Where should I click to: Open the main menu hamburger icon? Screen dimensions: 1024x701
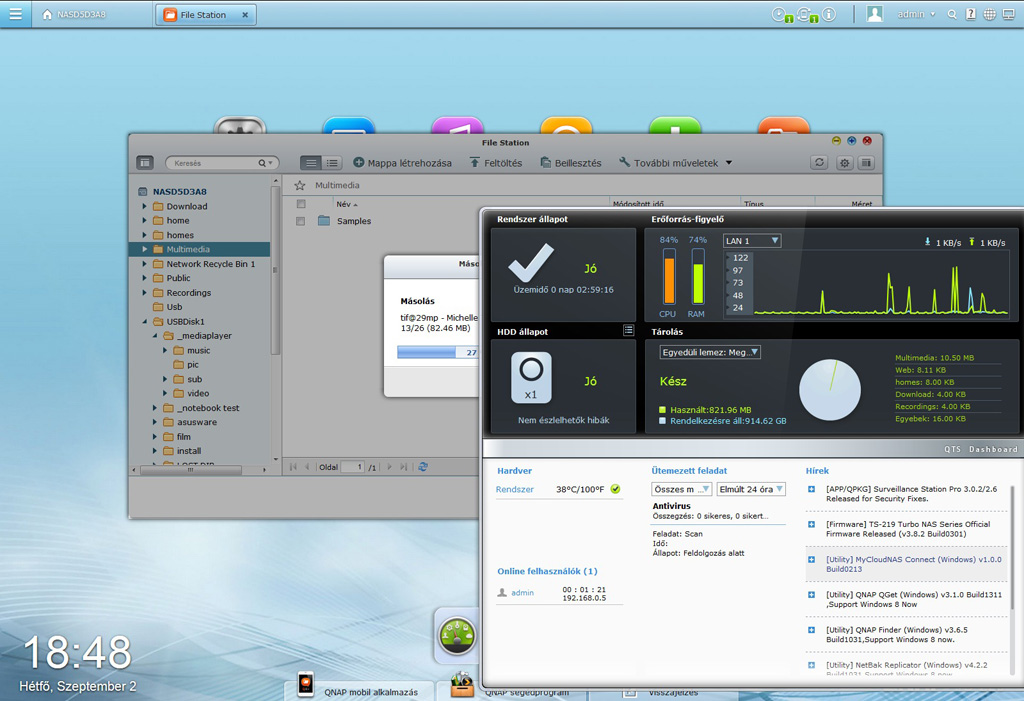tap(15, 14)
